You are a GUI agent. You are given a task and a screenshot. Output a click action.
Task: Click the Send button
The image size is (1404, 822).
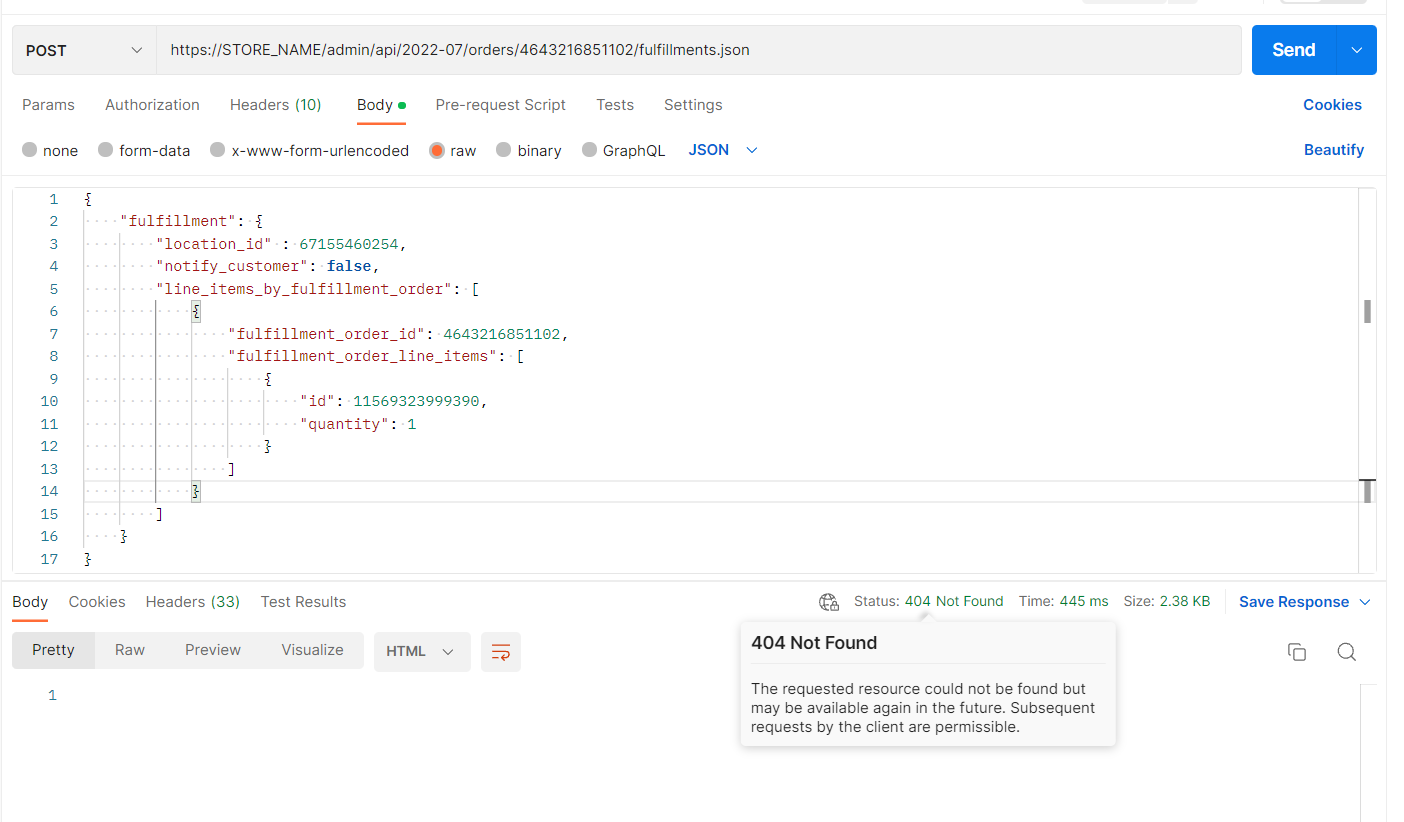[x=1294, y=50]
